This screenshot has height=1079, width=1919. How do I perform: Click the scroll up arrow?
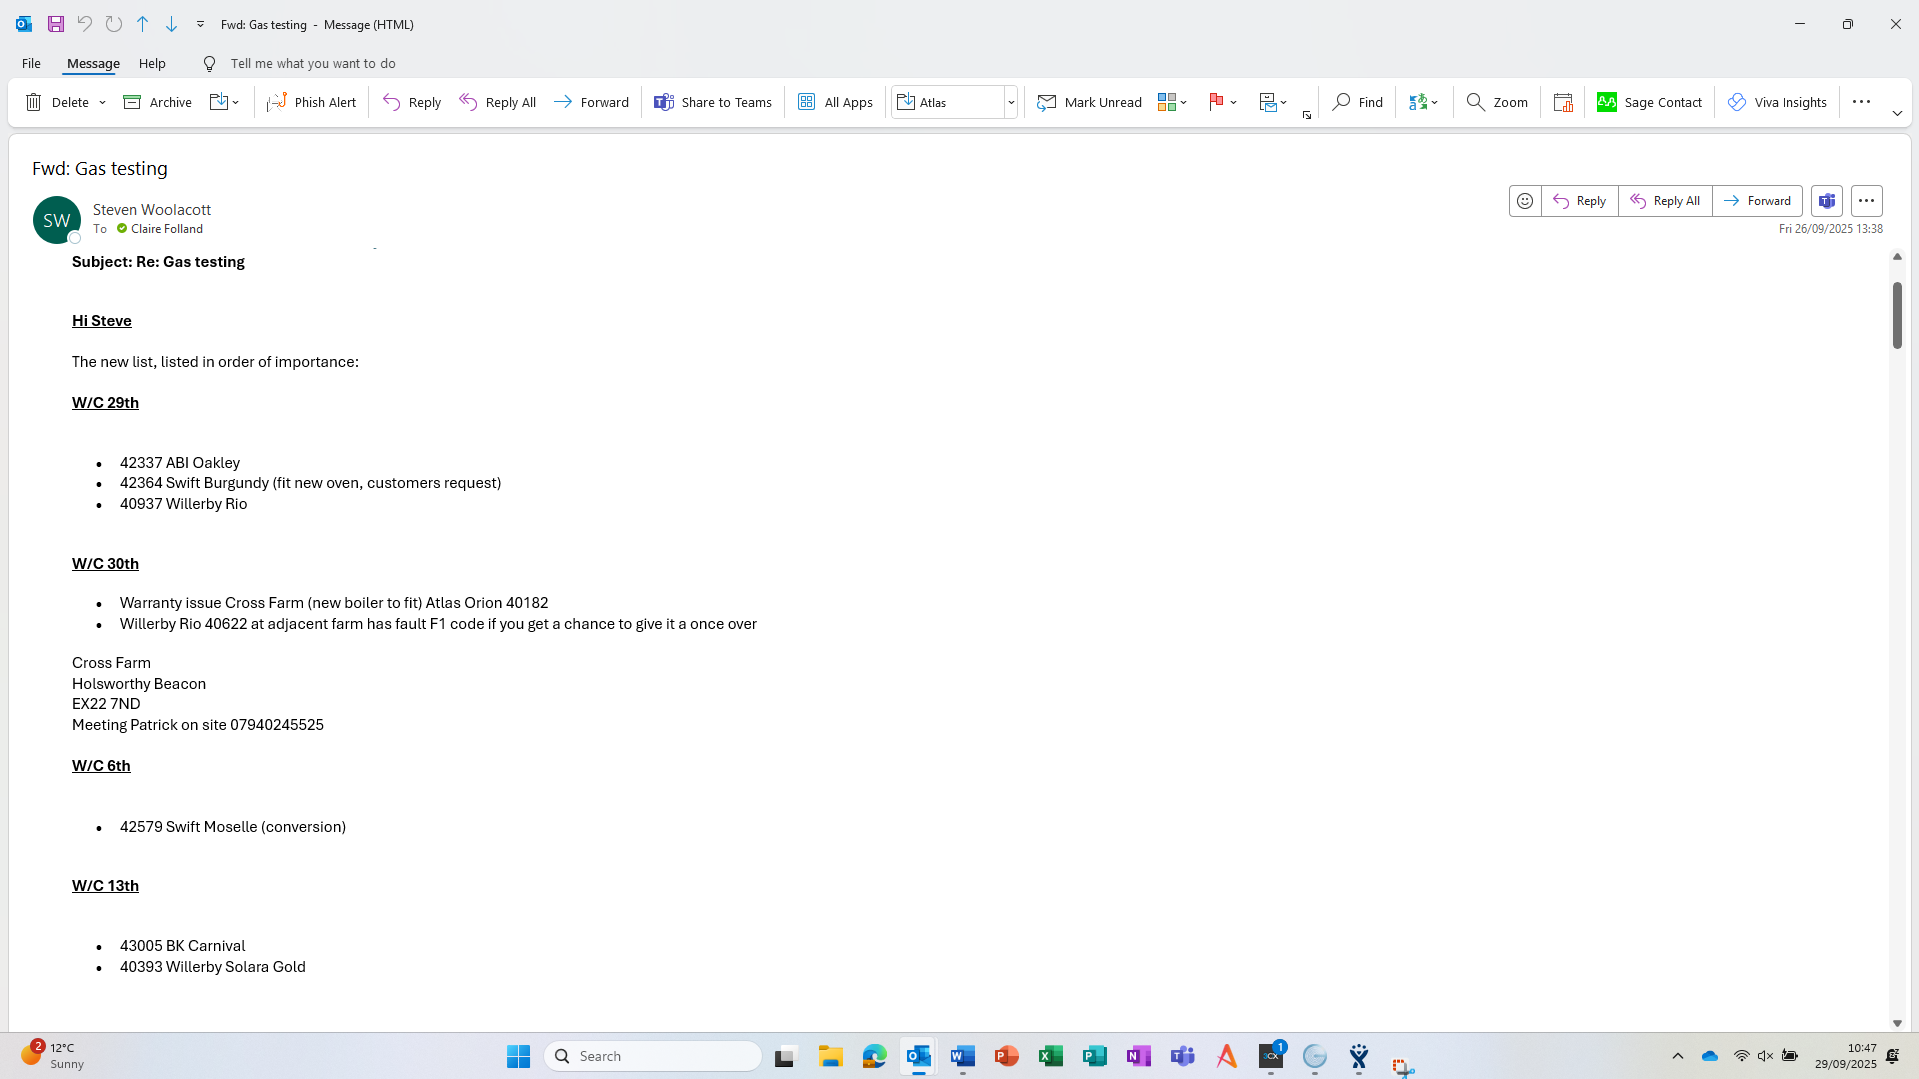[1897, 257]
